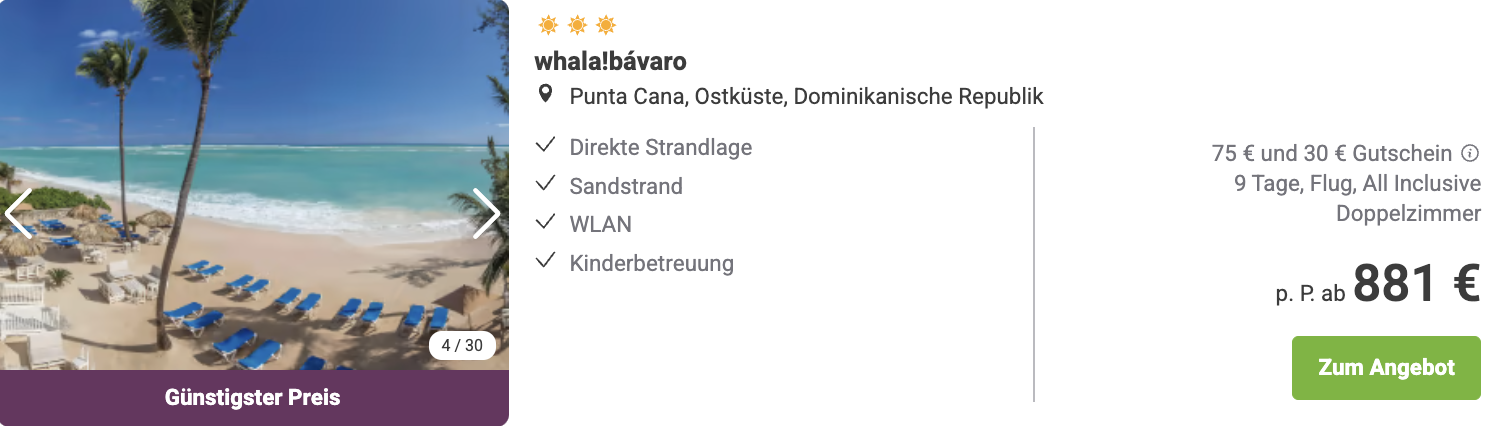Show the next hotel photo with right arrow
The image size is (1496, 426).
(486, 213)
